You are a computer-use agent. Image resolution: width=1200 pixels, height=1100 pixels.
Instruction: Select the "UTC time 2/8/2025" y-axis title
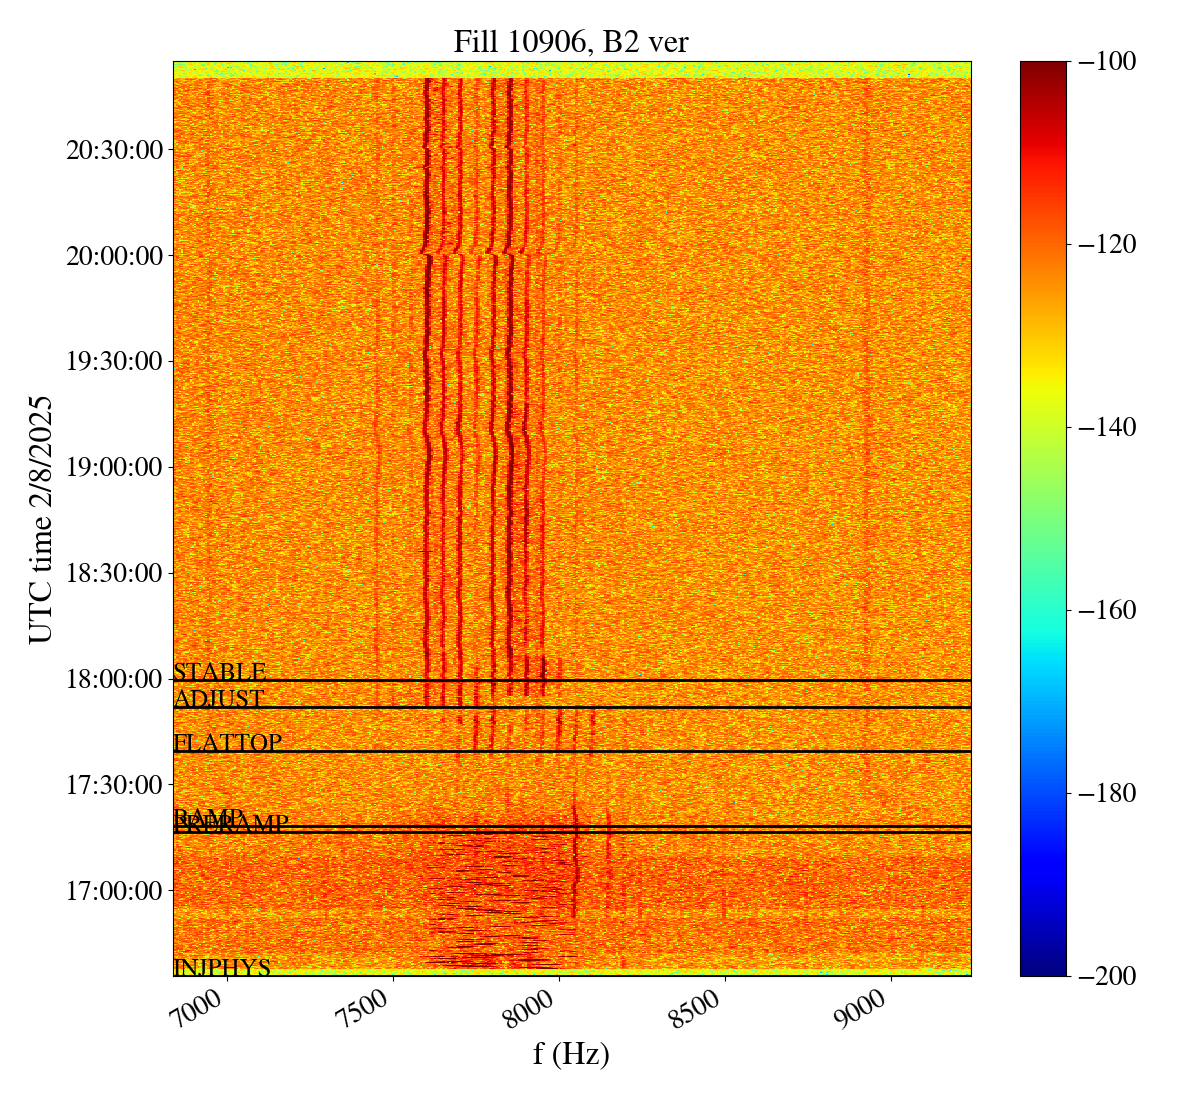tap(41, 518)
